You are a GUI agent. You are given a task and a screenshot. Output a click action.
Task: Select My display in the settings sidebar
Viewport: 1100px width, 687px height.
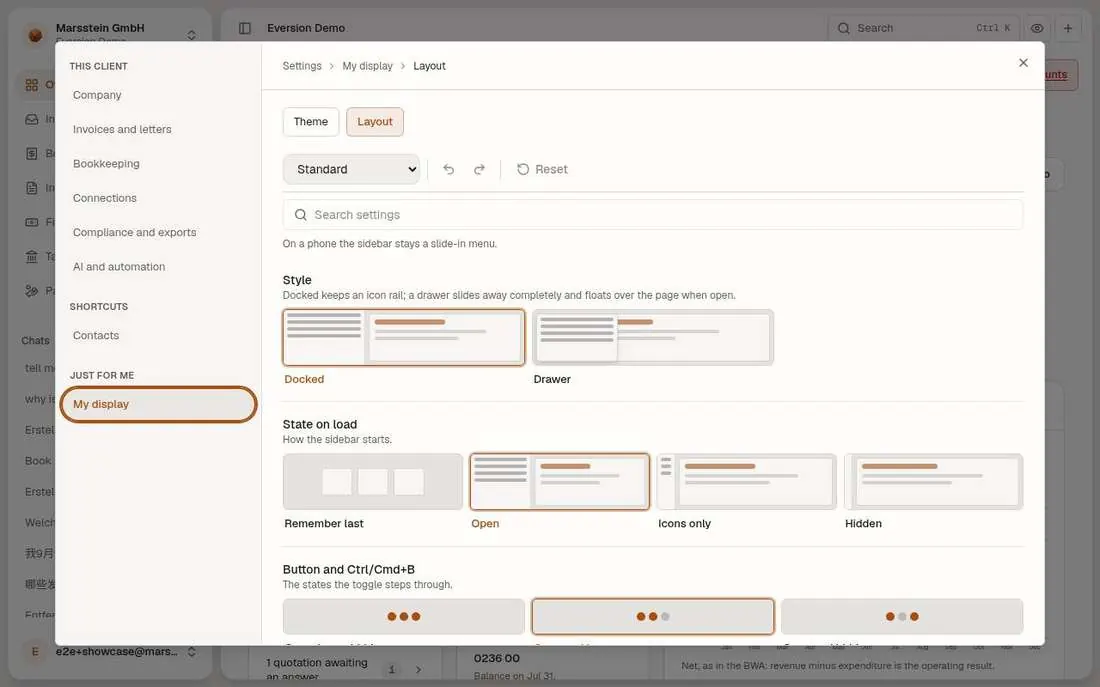tap(159, 404)
